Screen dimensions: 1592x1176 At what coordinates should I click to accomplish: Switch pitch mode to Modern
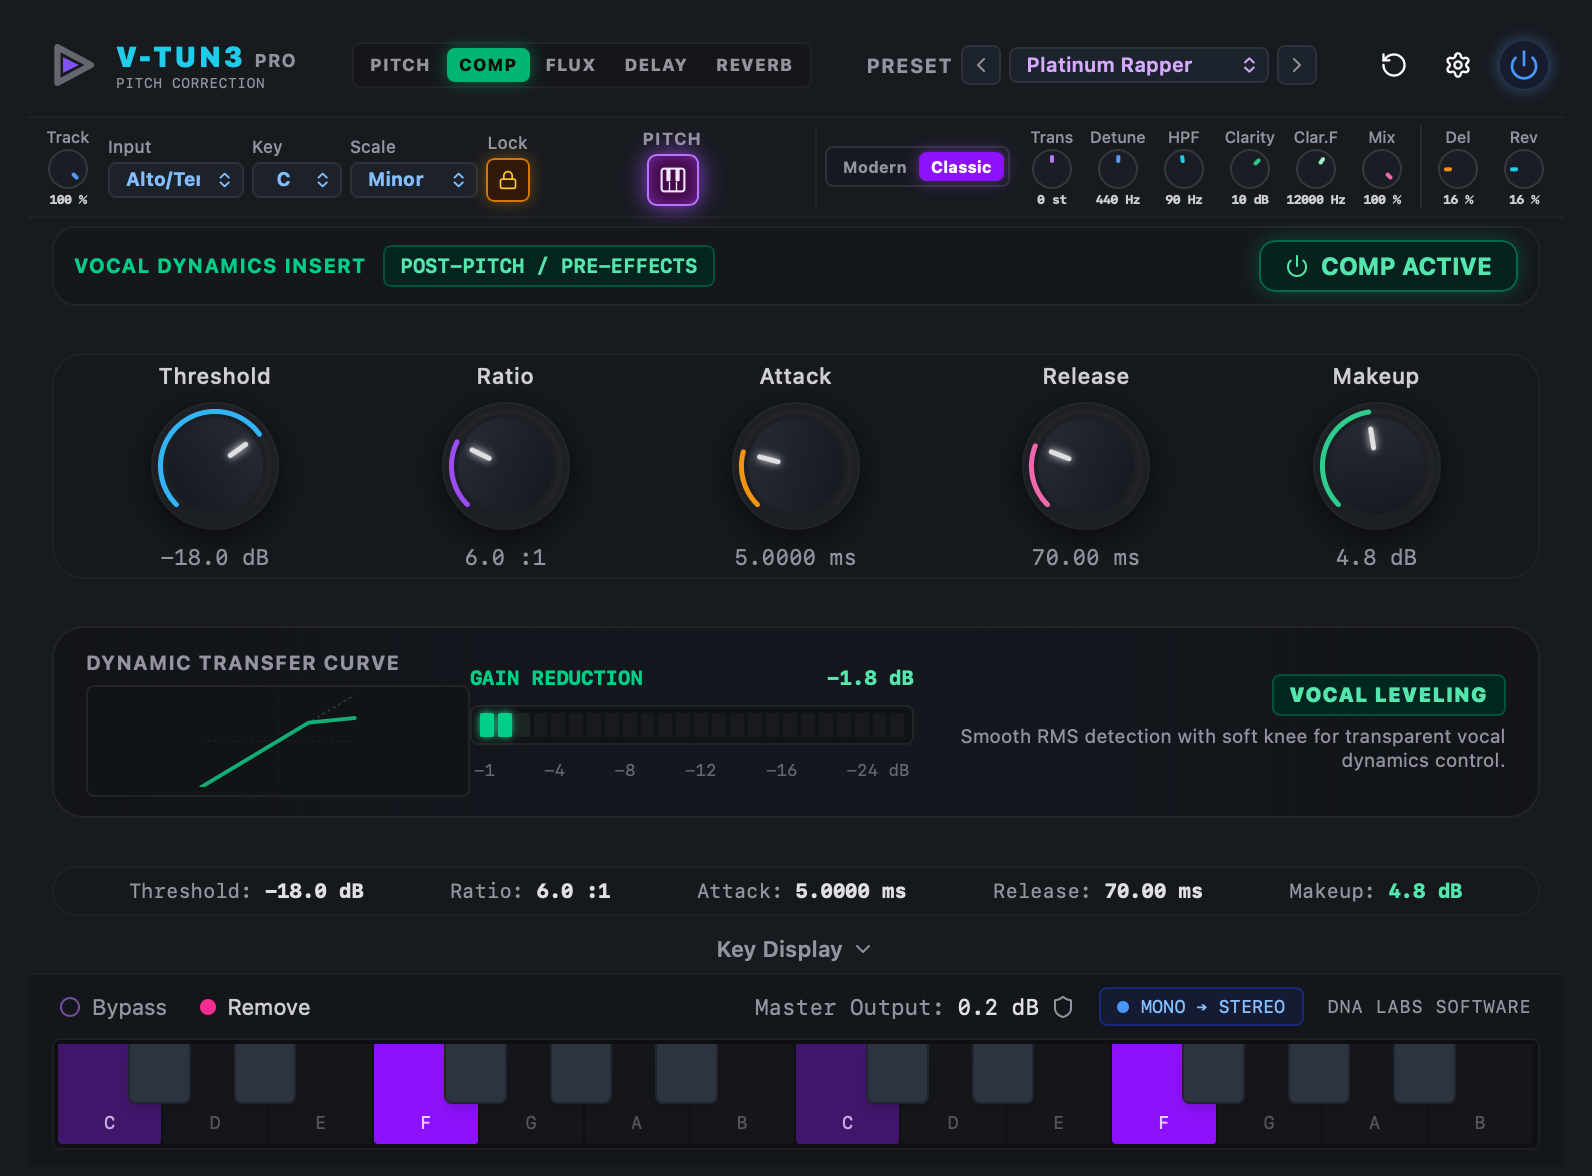(874, 167)
